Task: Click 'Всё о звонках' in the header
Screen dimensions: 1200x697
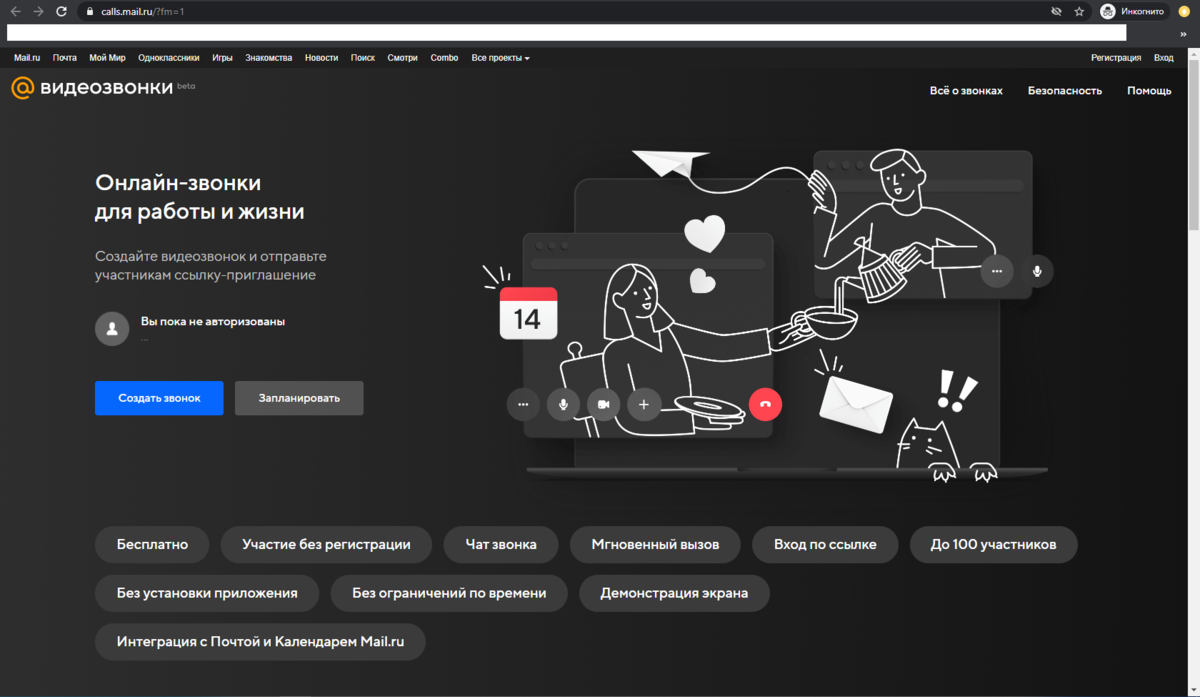Action: pyautogui.click(x=965, y=90)
